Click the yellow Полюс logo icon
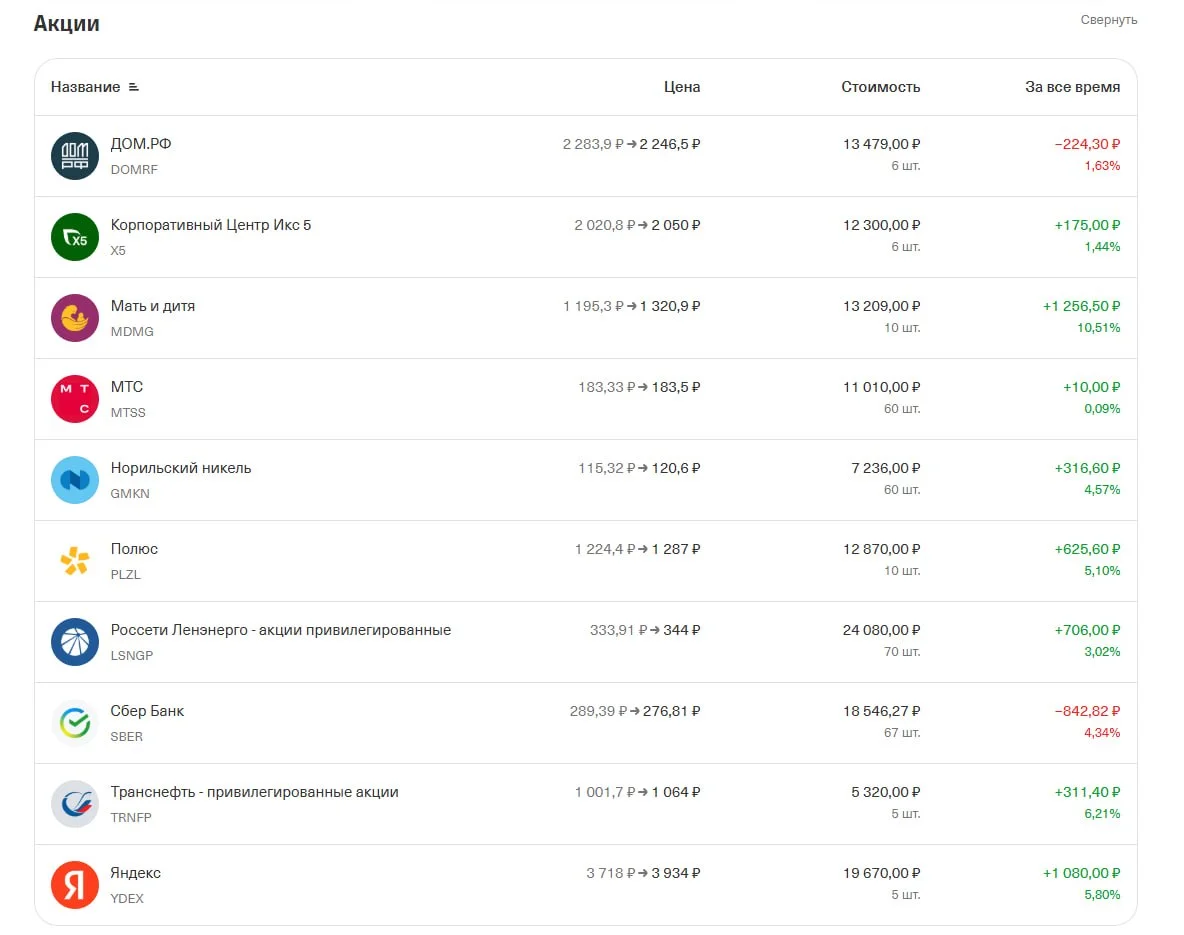This screenshot has height=935, width=1184. [x=75, y=561]
